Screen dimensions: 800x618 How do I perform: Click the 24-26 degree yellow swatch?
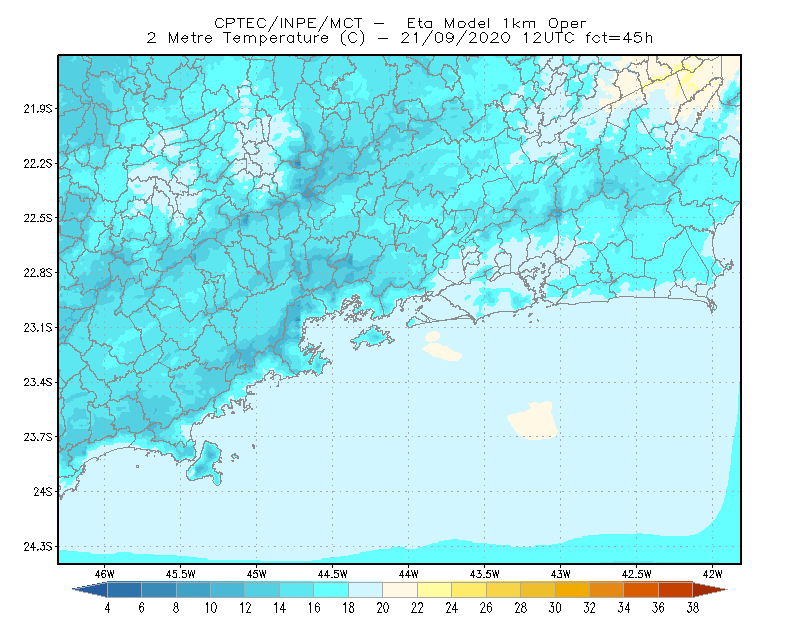click(x=469, y=590)
